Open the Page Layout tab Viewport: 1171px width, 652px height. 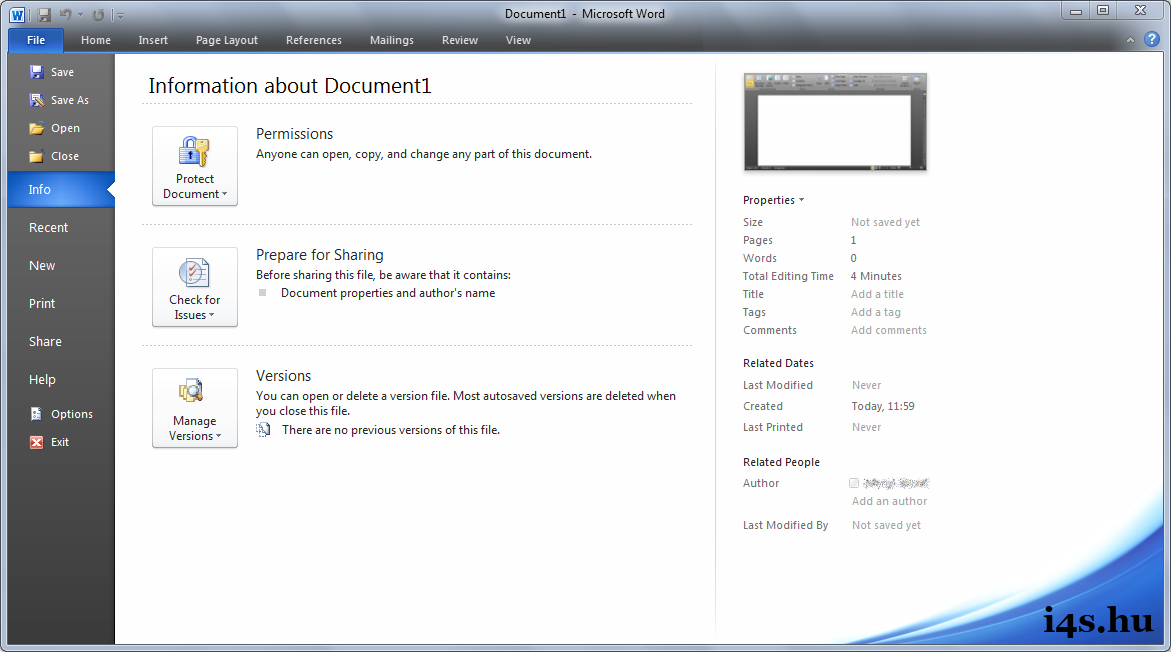pyautogui.click(x=227, y=40)
